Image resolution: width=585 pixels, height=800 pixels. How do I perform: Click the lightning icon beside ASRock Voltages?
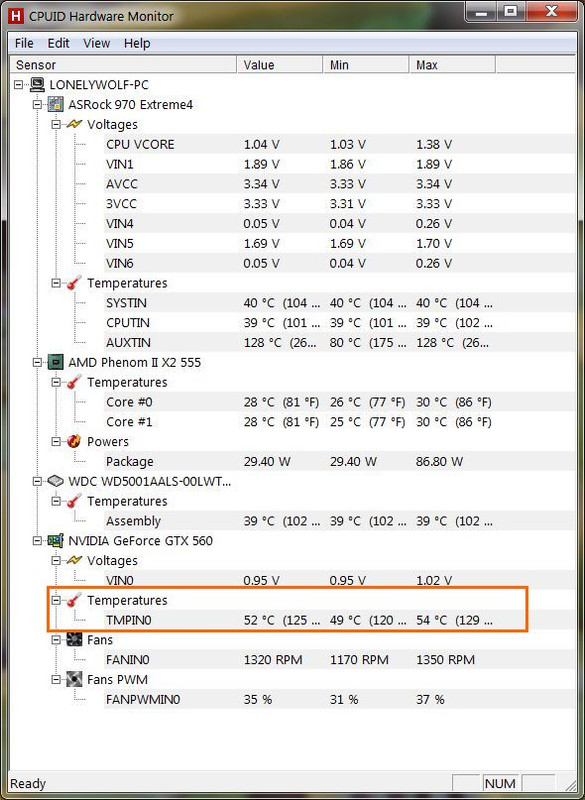pos(74,124)
